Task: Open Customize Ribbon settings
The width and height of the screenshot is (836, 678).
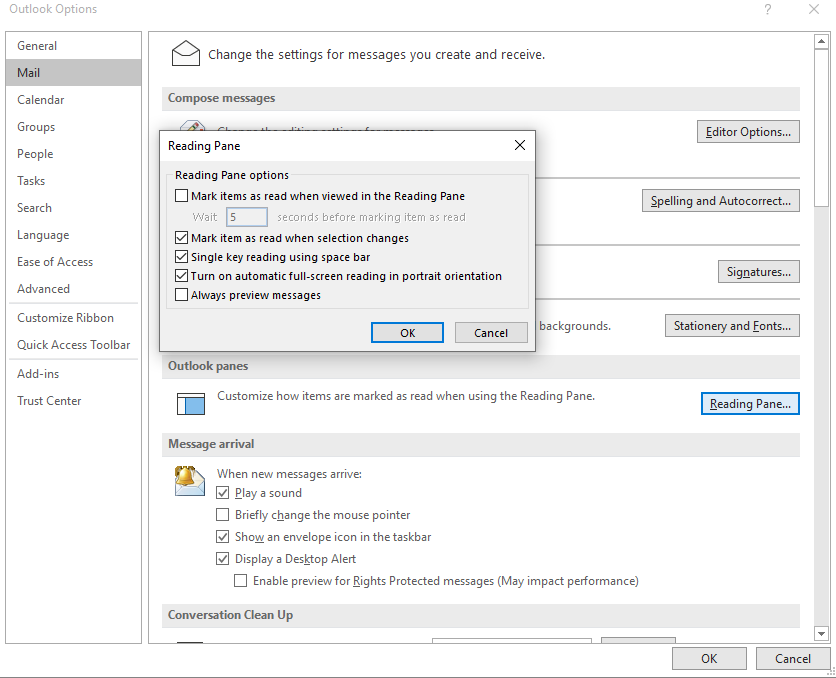Action: 74,318
